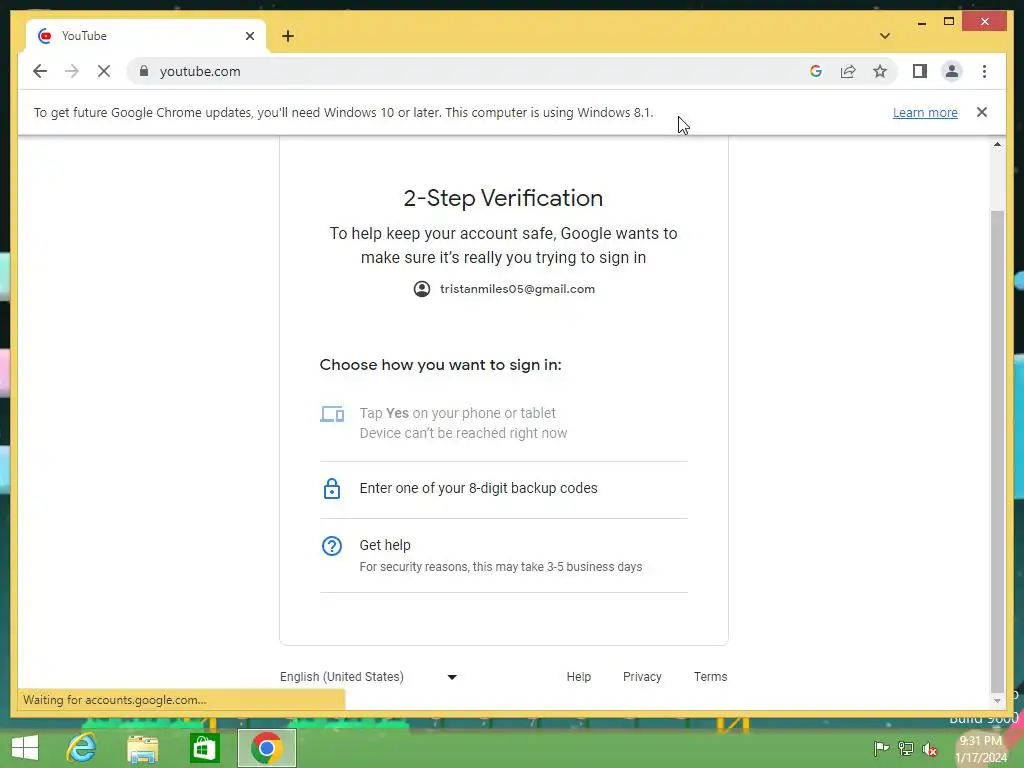Screen dimensions: 1024x768
Task: Open the Privacy footer link
Action: pyautogui.click(x=642, y=677)
